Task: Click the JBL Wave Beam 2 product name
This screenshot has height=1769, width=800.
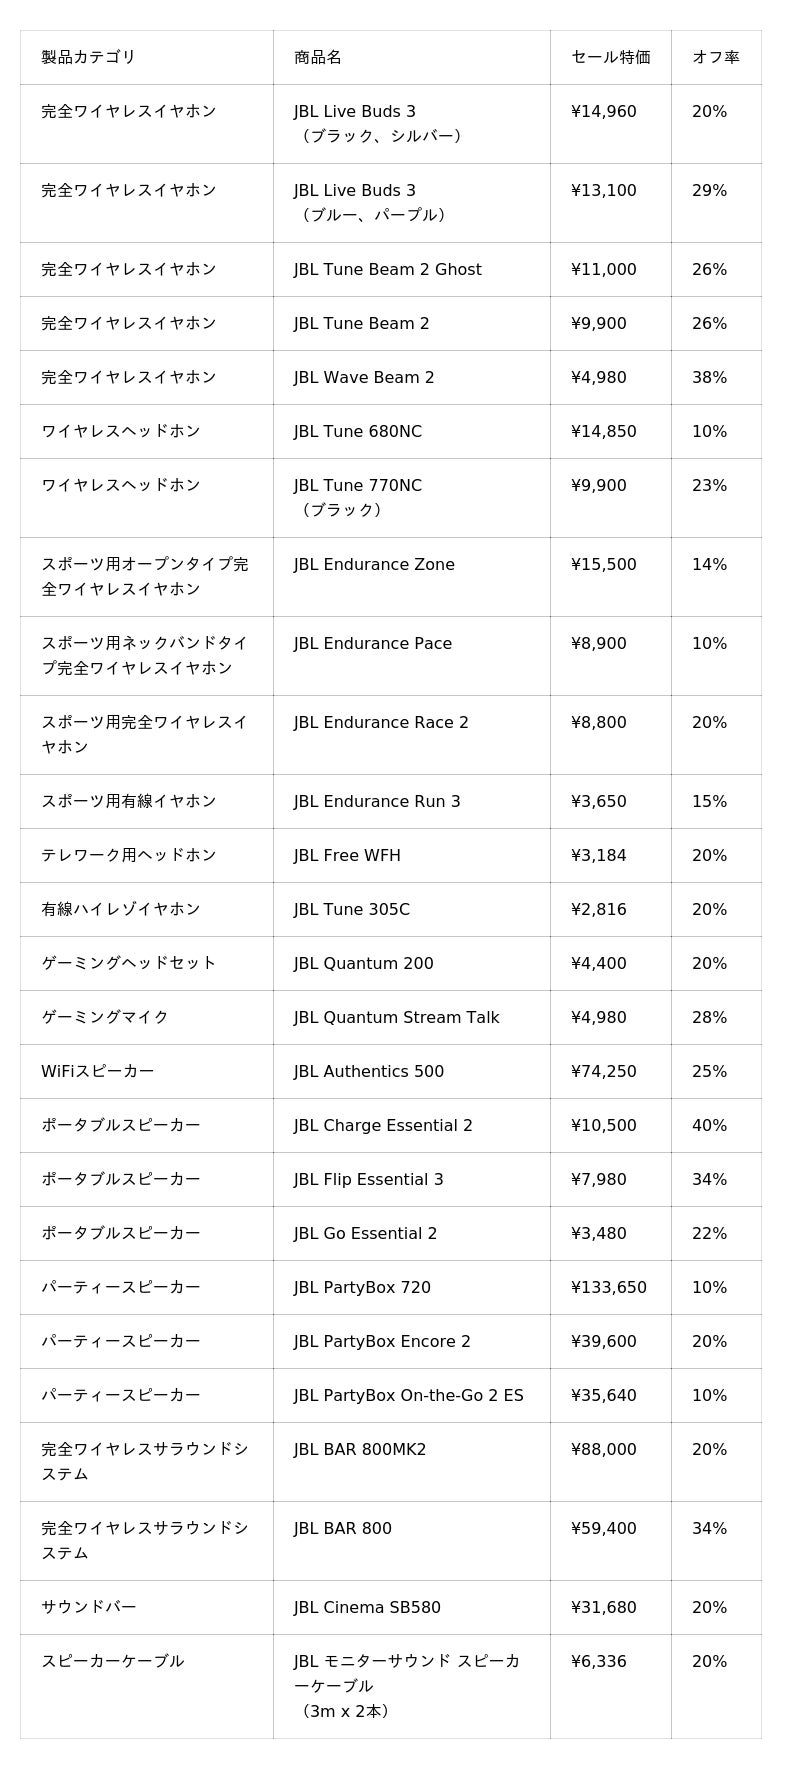Action: 364,378
